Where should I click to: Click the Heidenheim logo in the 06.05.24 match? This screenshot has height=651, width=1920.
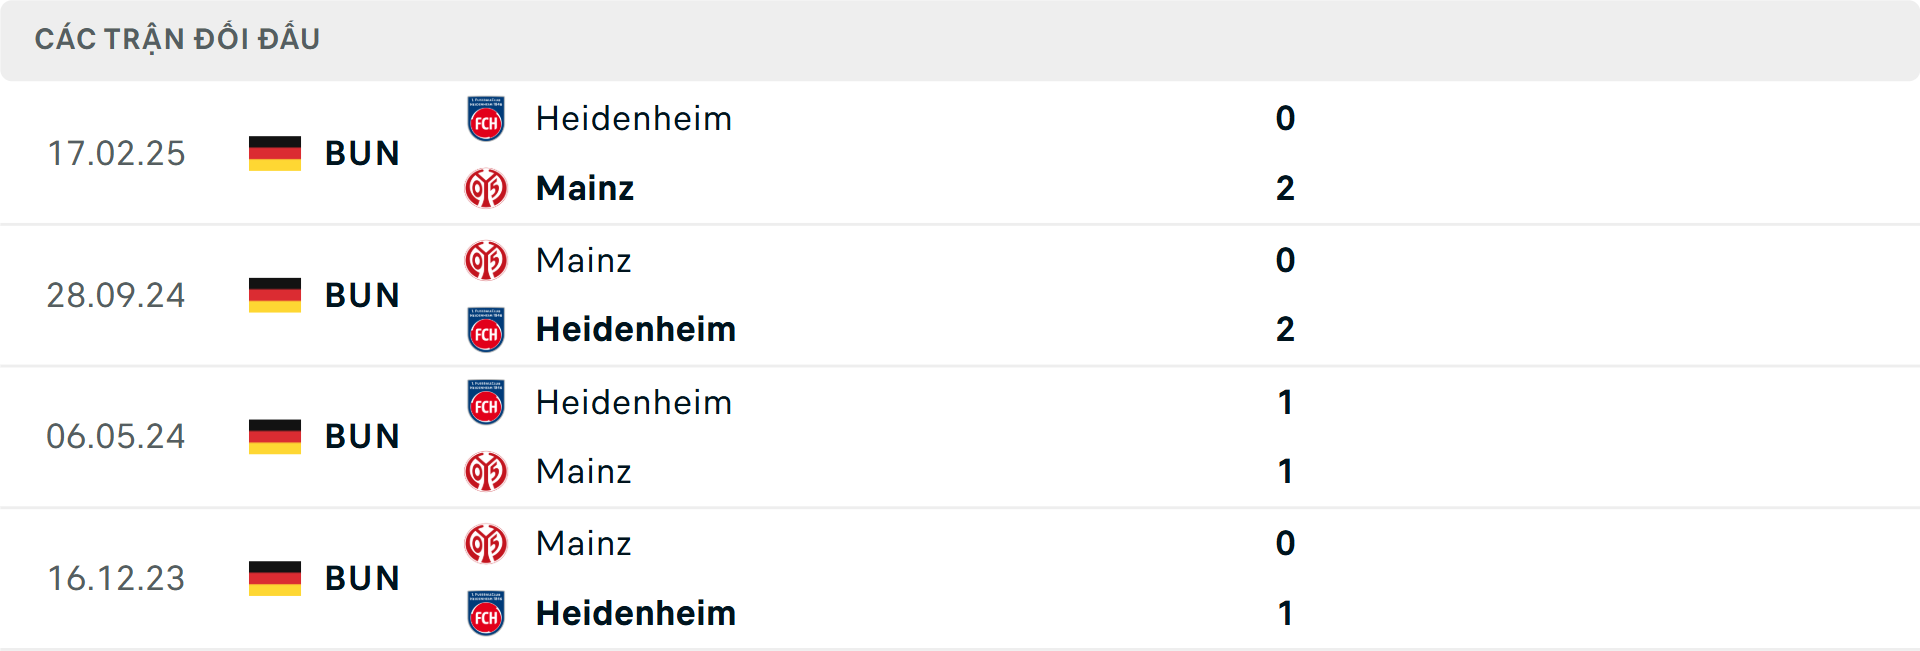click(x=487, y=402)
